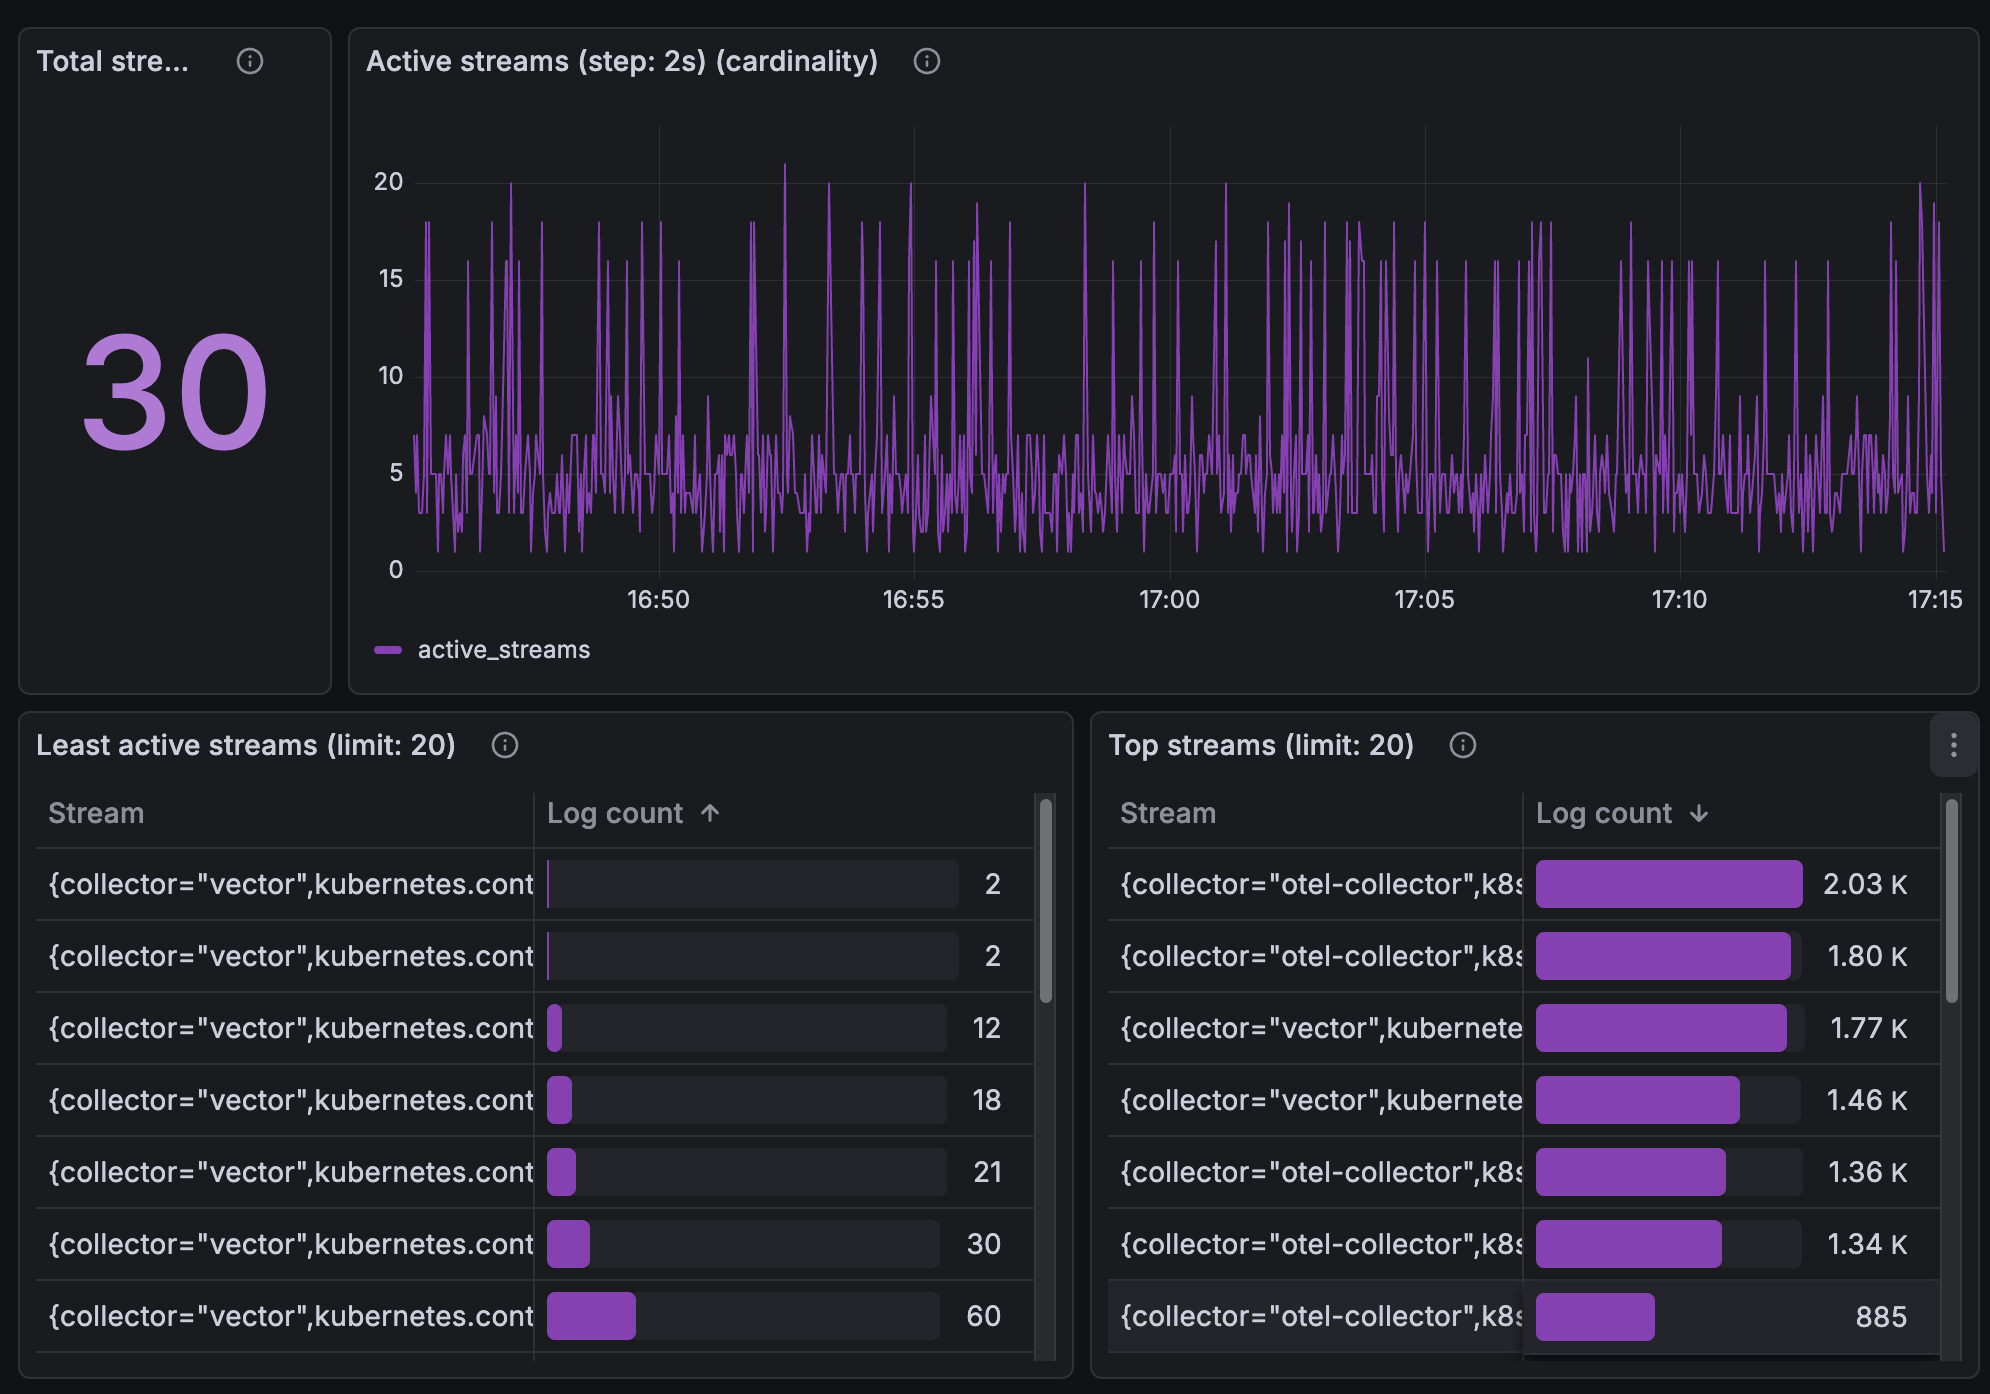The image size is (1990, 1394).
Task: Click ascending sort arrow on Log count
Action: pos(710,813)
